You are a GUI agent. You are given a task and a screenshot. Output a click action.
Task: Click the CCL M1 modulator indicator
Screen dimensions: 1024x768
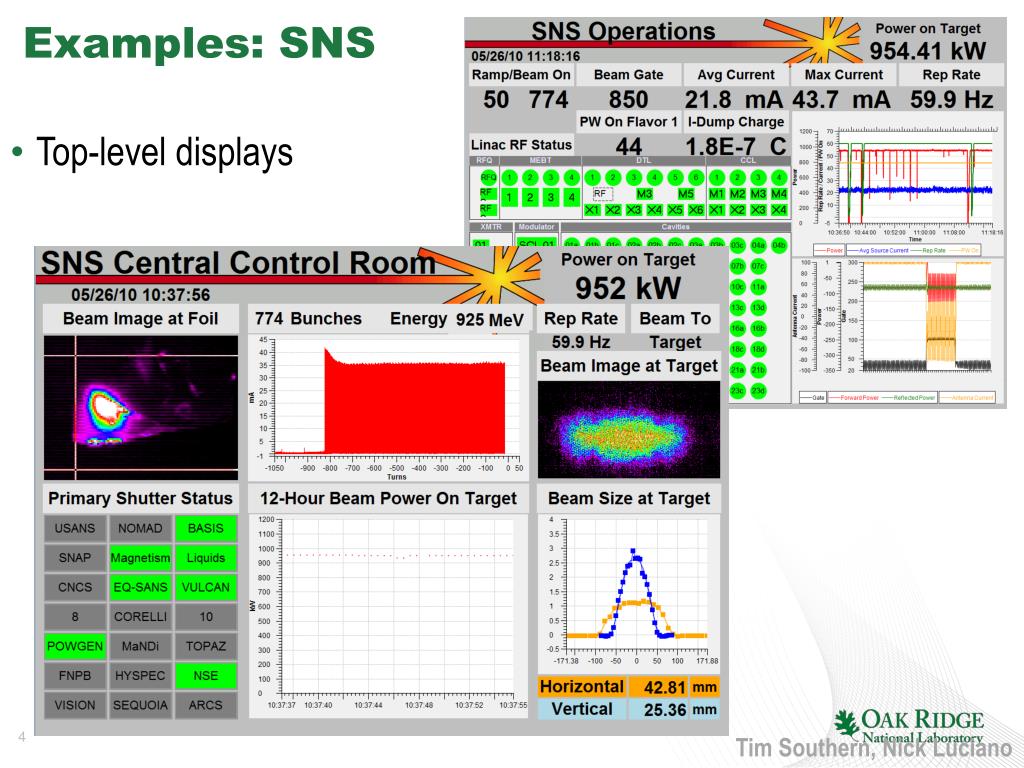(716, 194)
